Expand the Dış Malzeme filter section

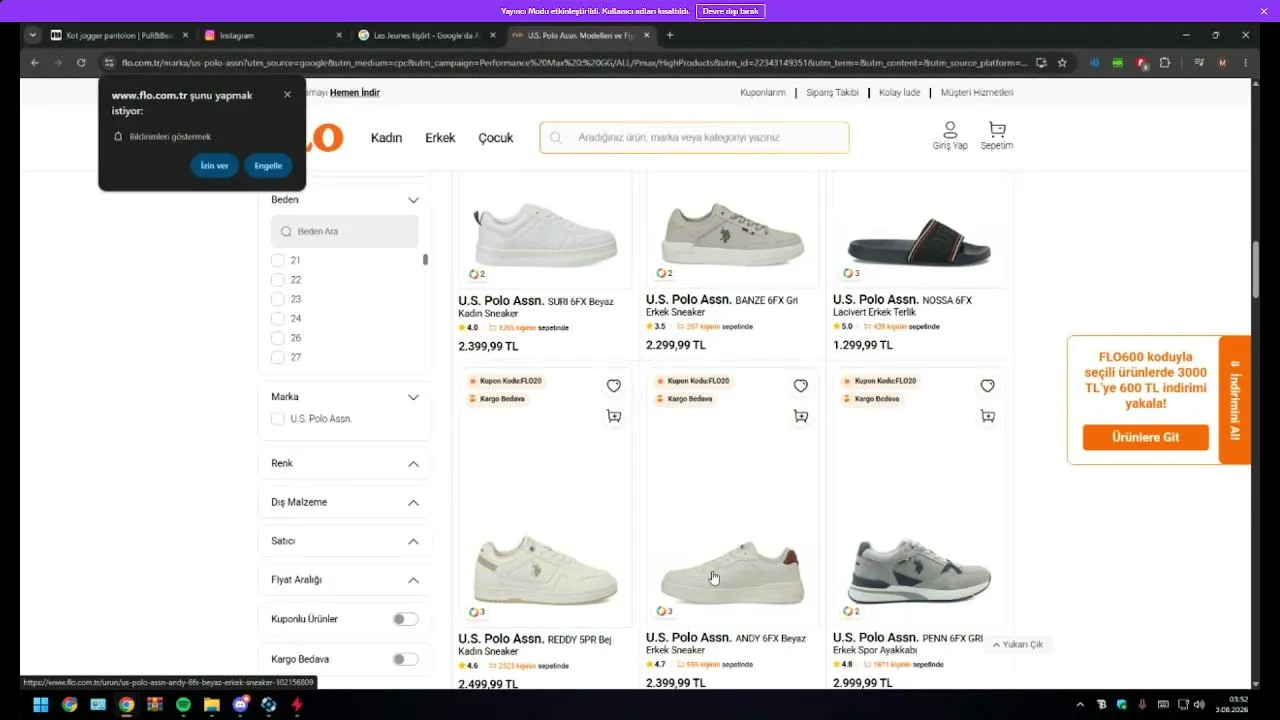tap(413, 502)
